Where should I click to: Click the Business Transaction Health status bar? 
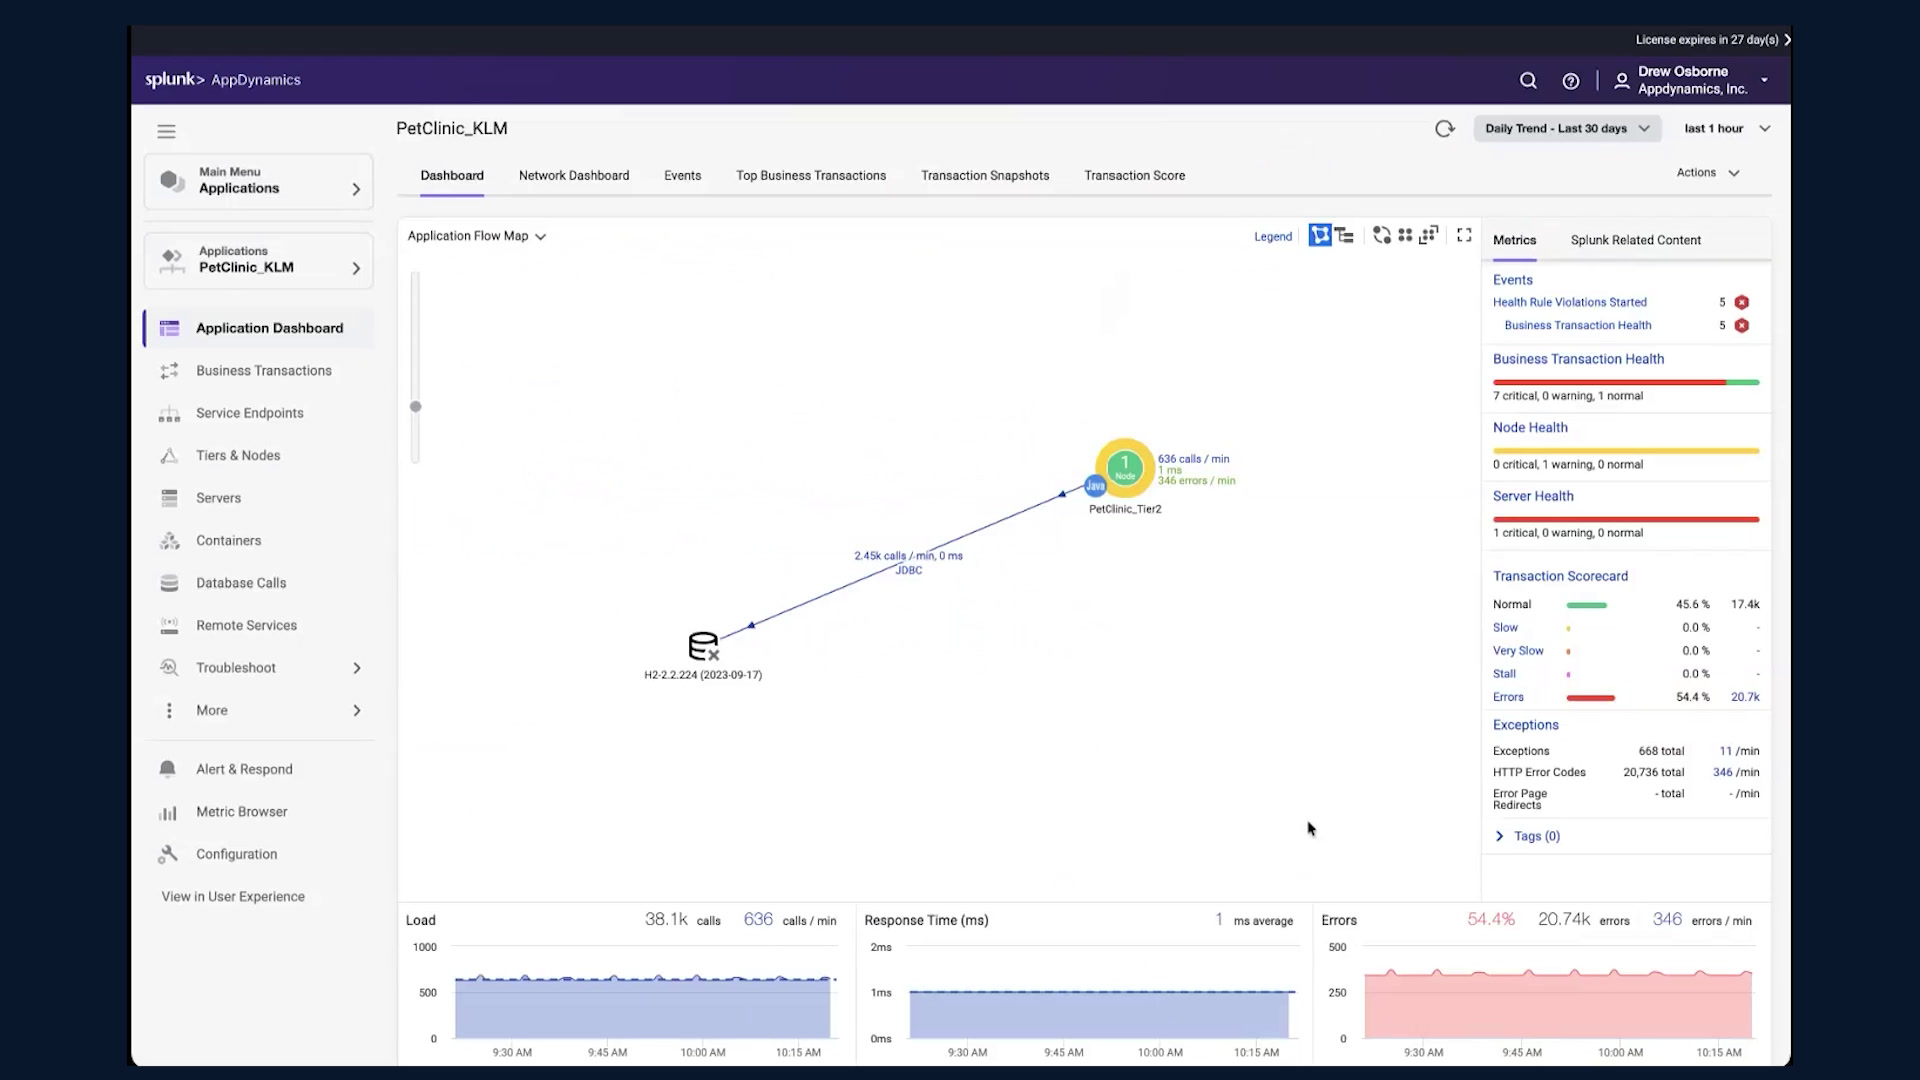tap(1626, 382)
